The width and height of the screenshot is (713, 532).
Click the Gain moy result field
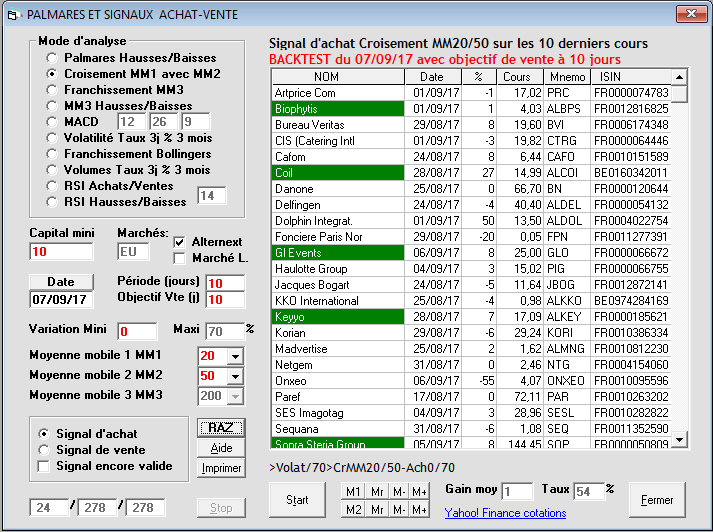click(x=517, y=492)
